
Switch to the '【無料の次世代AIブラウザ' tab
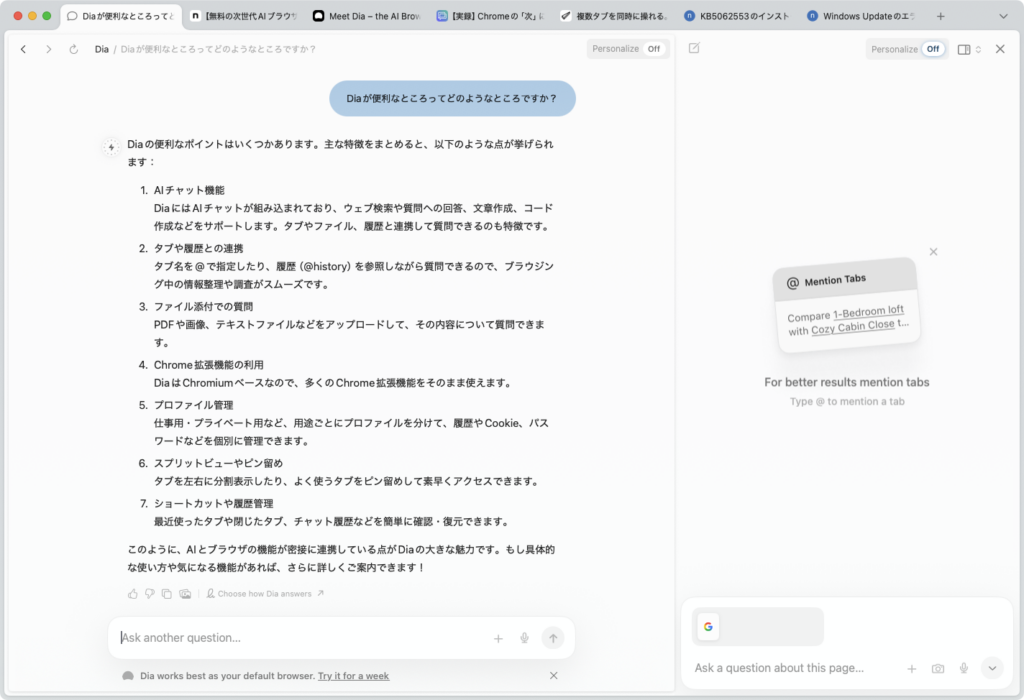coord(244,16)
